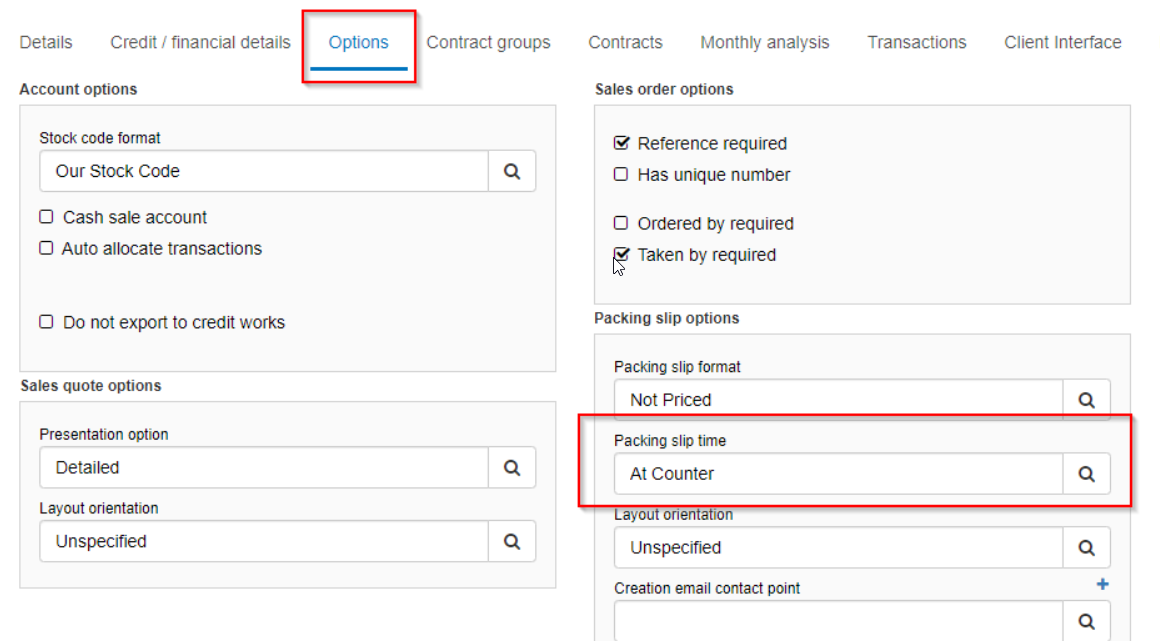Click the Presentation option search icon
This screenshot has width=1160, height=641.
pyautogui.click(x=512, y=468)
